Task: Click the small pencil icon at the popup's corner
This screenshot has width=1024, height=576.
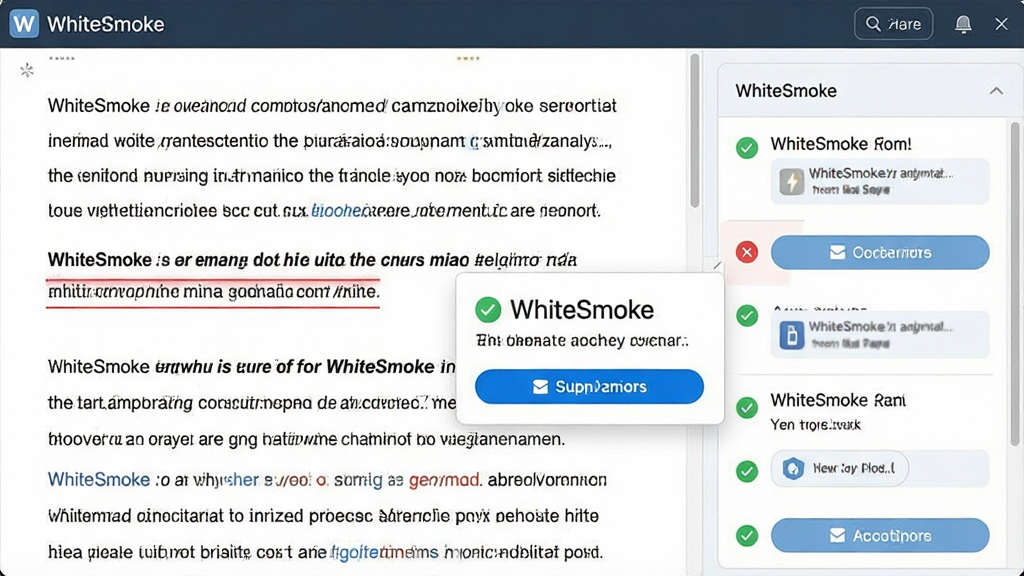Action: coord(717,265)
